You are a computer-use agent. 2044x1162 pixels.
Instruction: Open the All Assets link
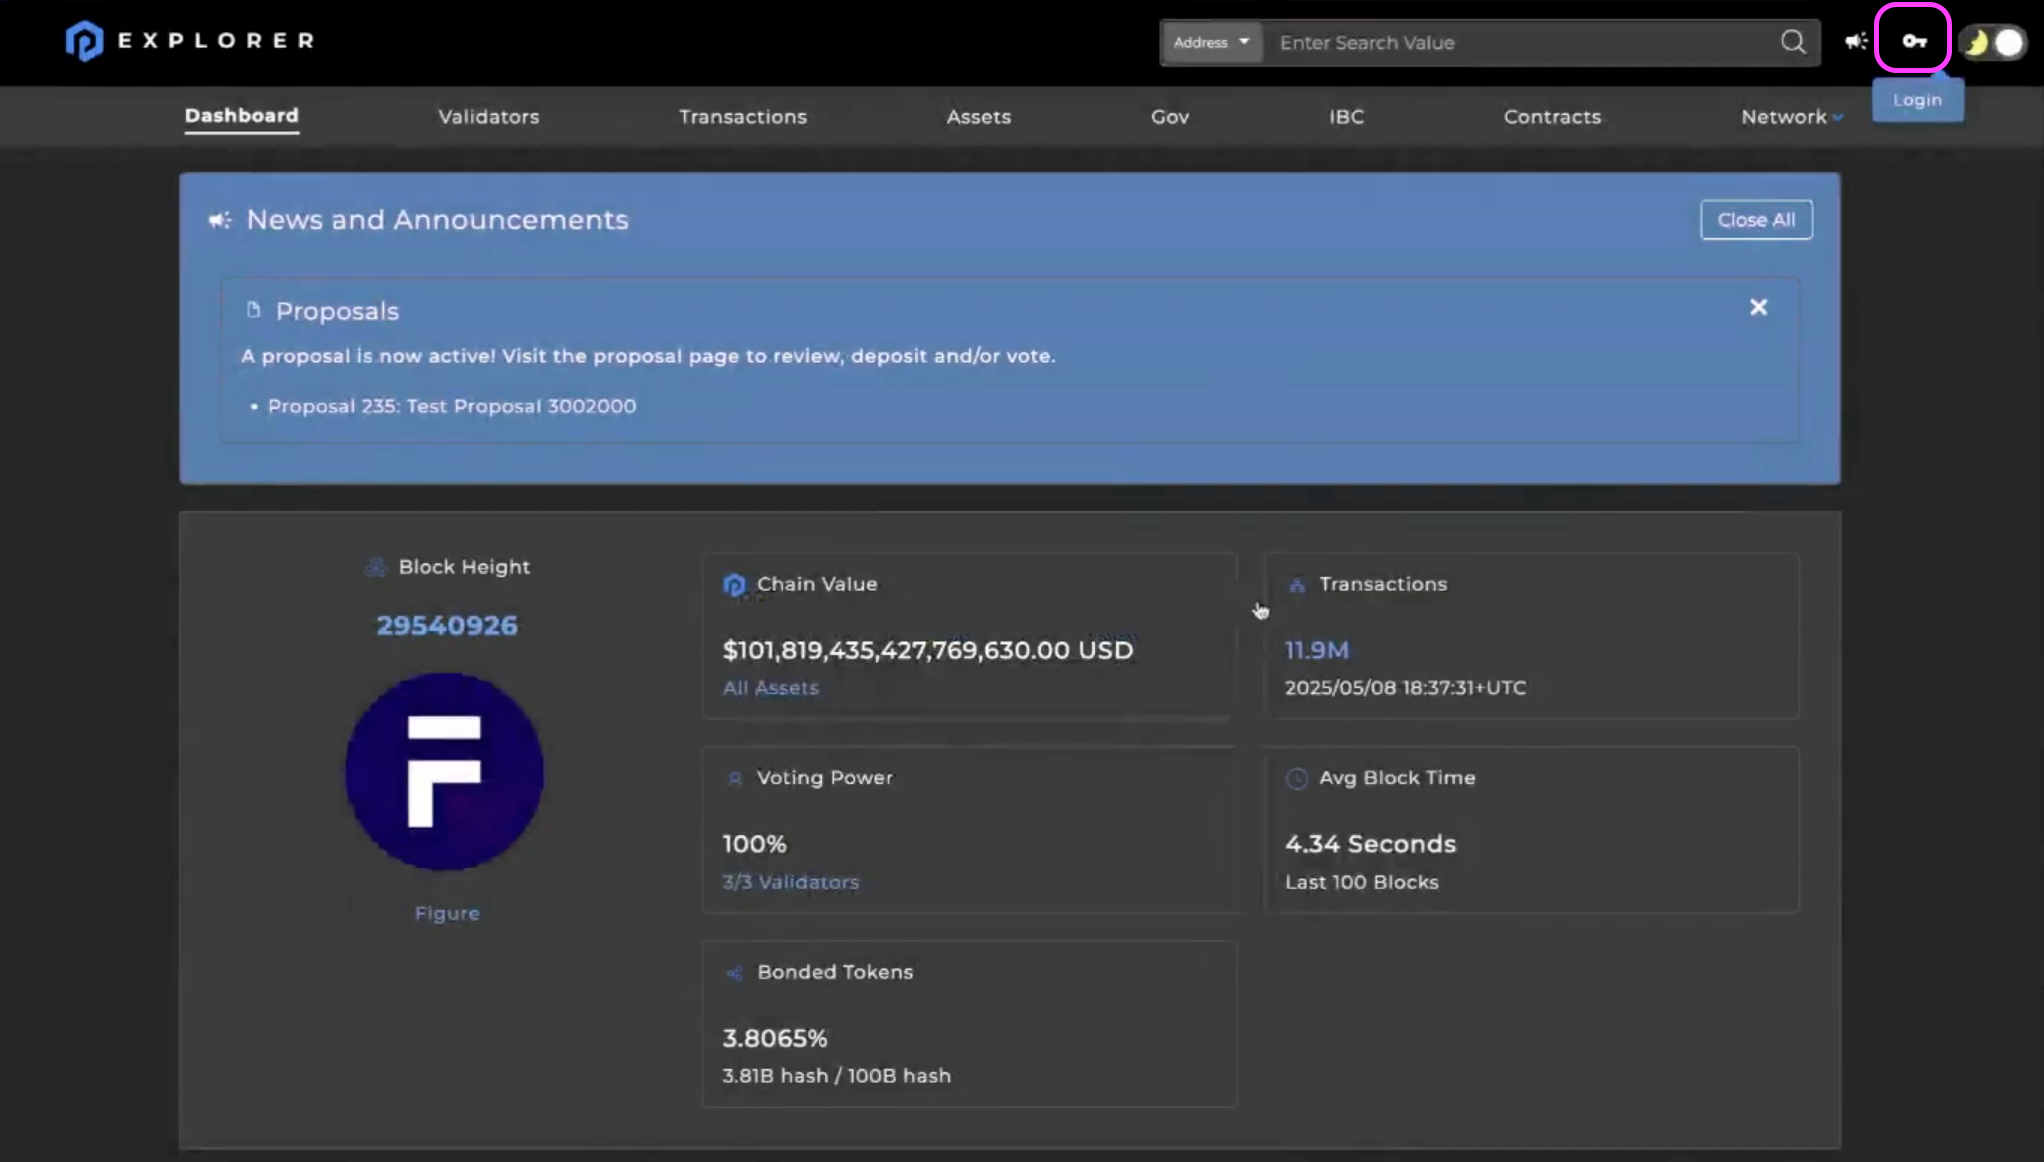click(x=770, y=688)
